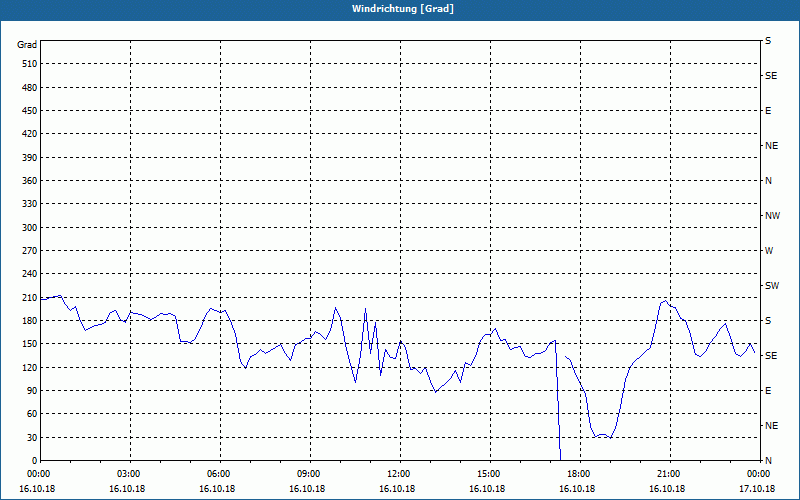Click the E compass label beside the 90 gridline
The height and width of the screenshot is (500, 800).
pyautogui.click(x=768, y=391)
